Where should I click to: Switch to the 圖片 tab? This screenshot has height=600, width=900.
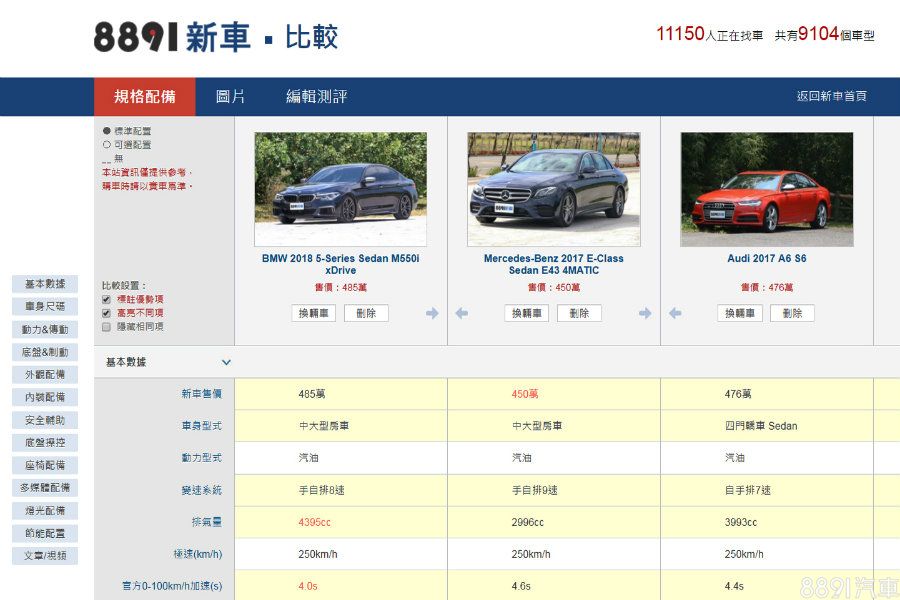pyautogui.click(x=230, y=96)
